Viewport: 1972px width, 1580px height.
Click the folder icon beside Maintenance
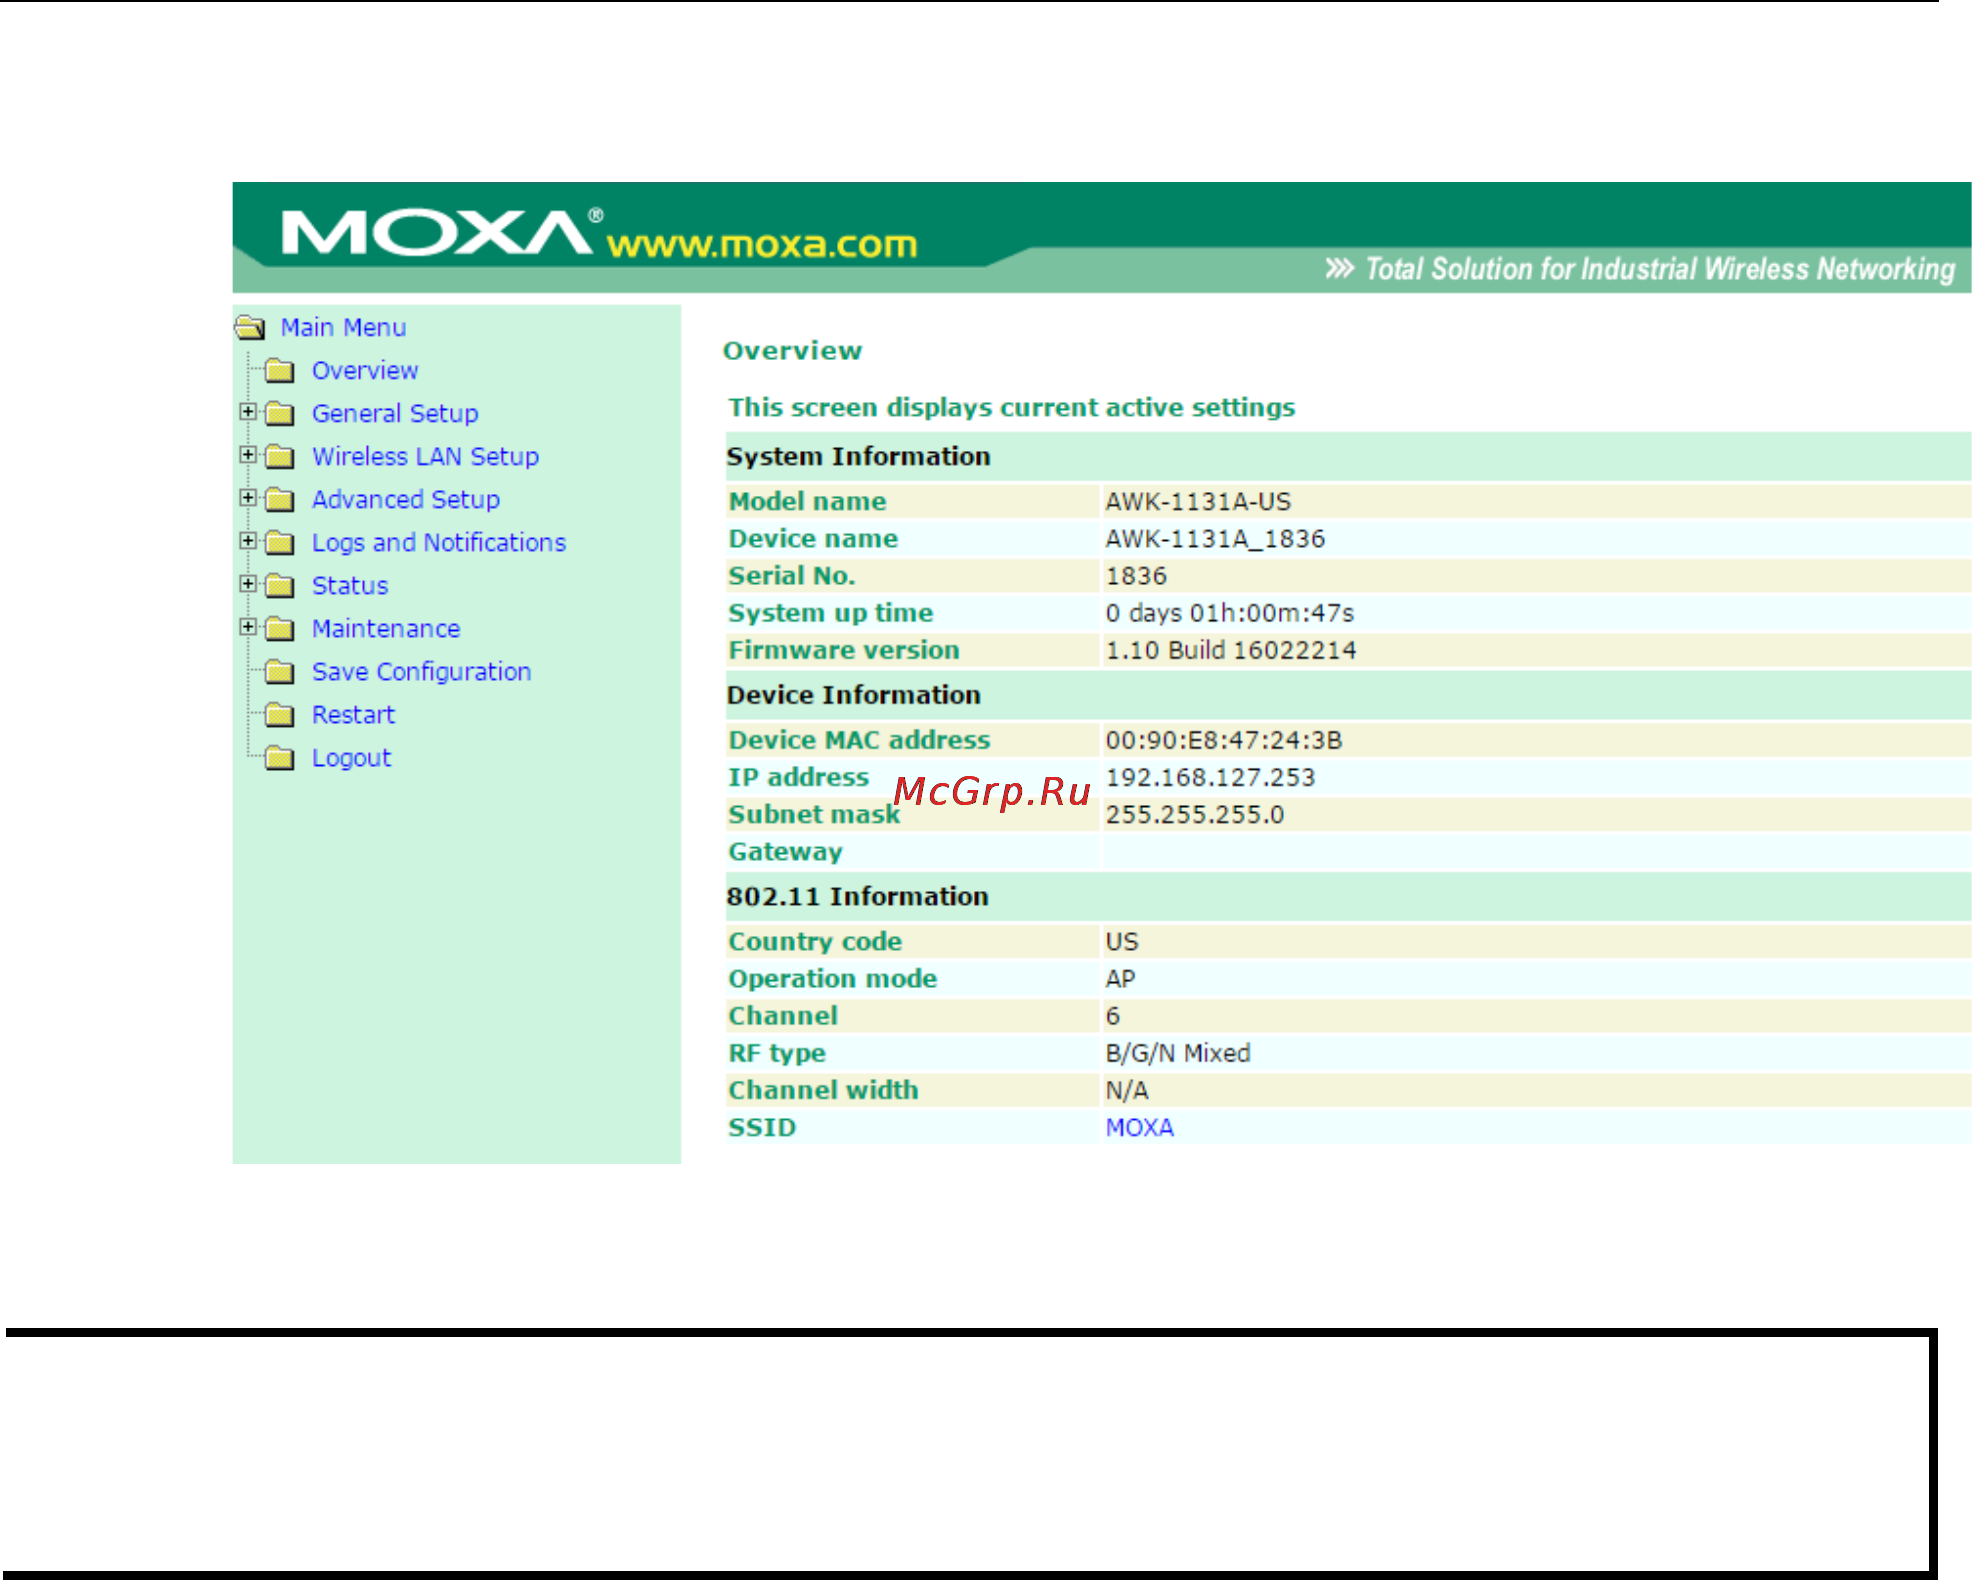(x=280, y=629)
